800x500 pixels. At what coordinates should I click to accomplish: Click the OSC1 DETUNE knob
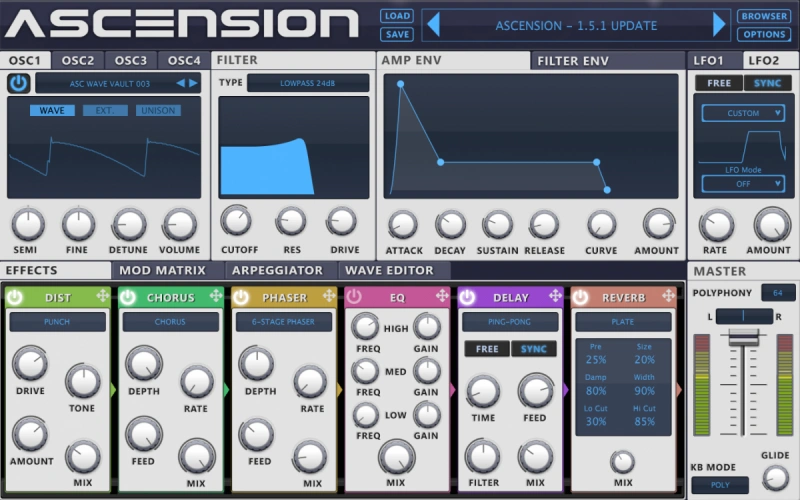[129, 224]
